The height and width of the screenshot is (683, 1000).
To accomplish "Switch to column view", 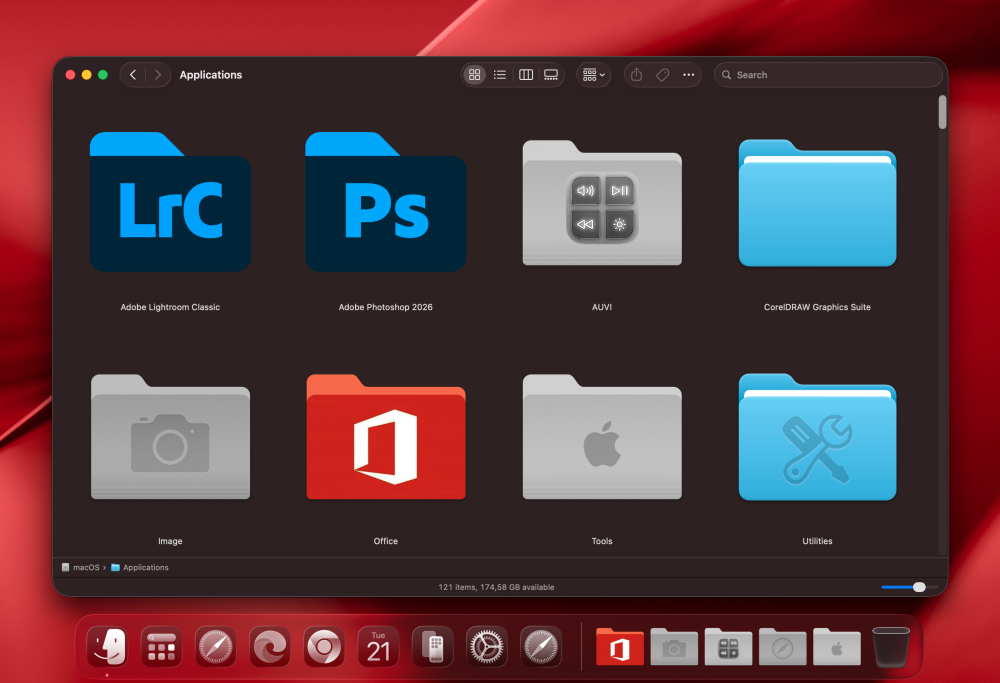I will 526,75.
